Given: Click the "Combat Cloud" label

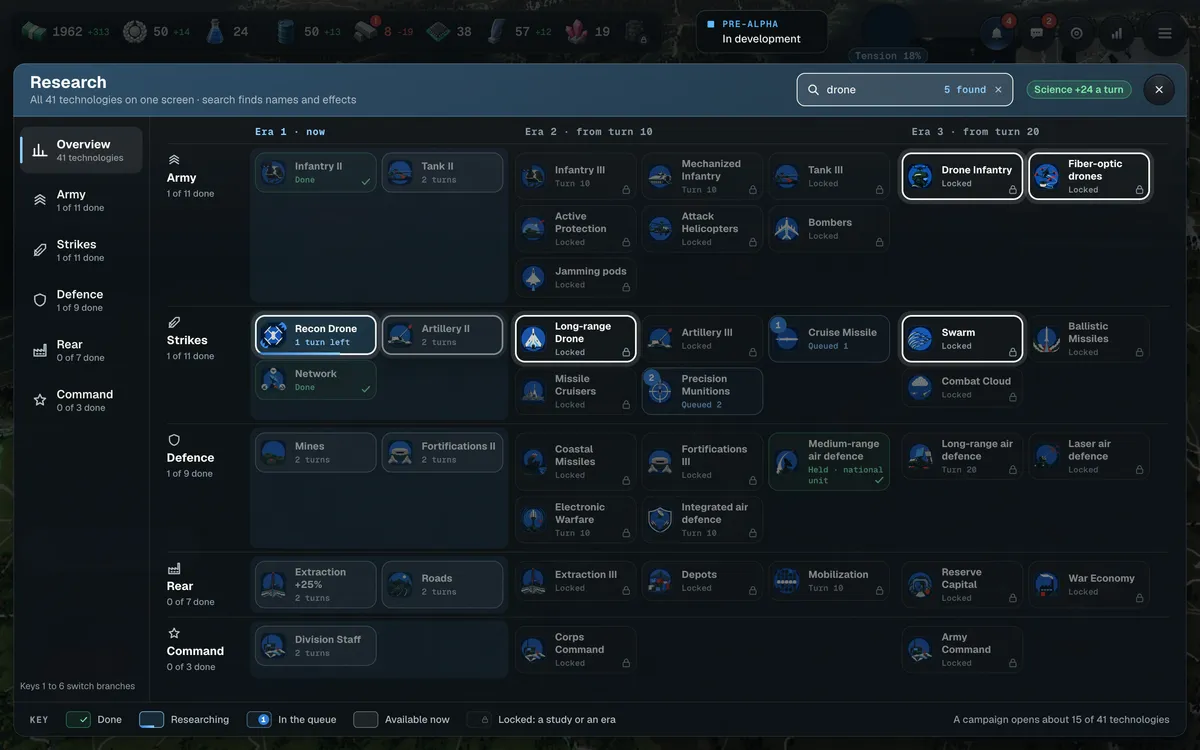Looking at the screenshot, I should [976, 381].
